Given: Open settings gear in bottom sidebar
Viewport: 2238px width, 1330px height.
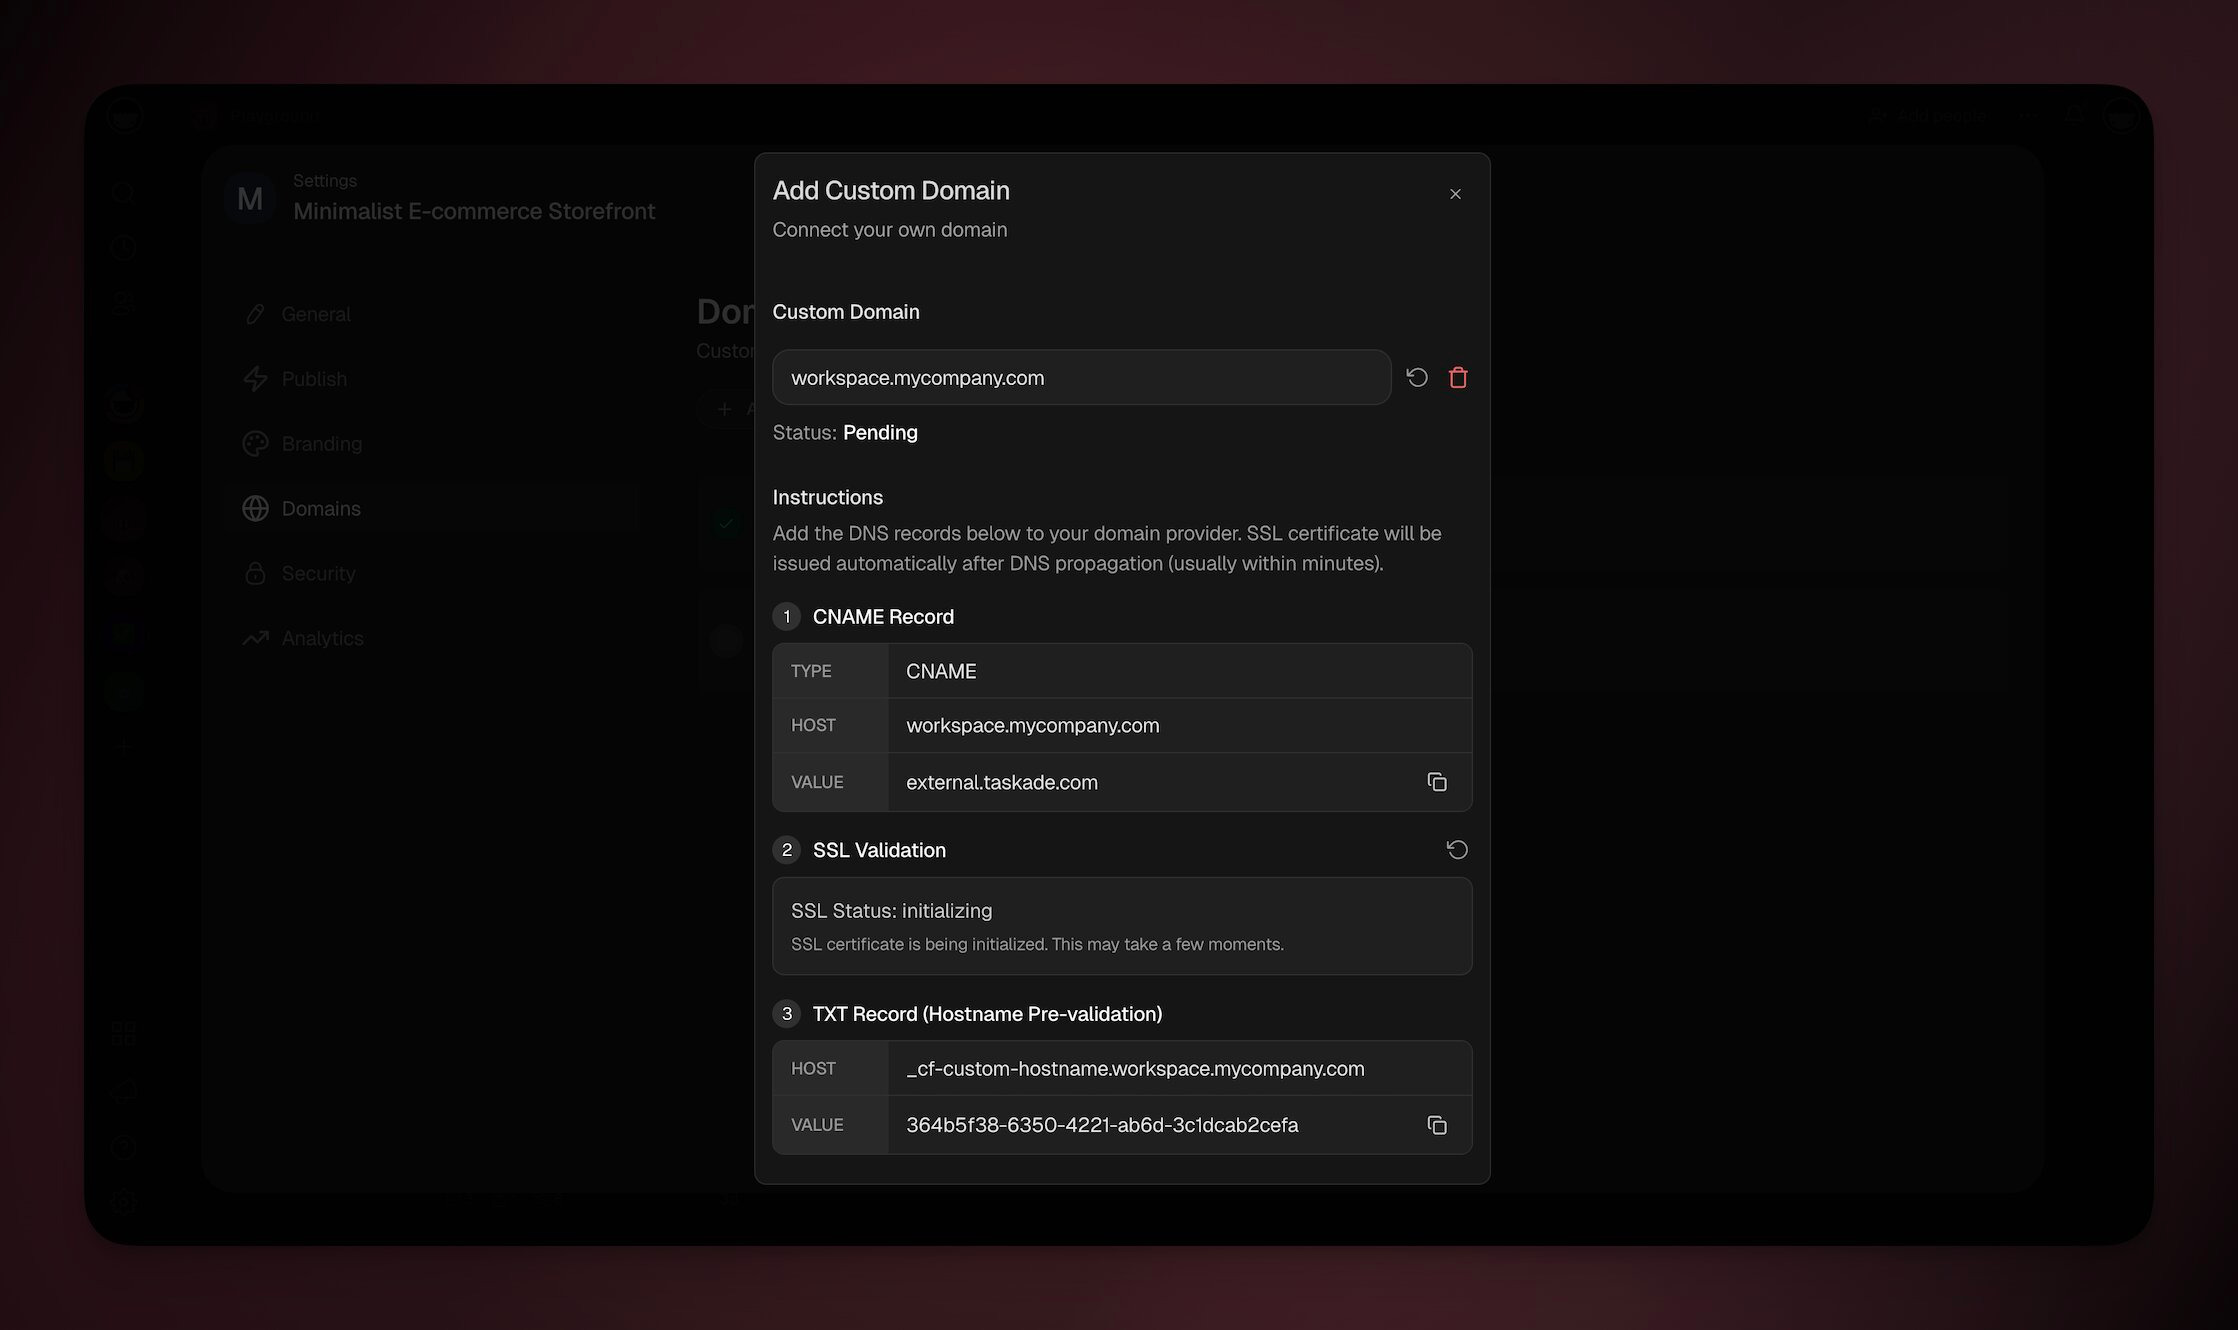Looking at the screenshot, I should [x=124, y=1203].
